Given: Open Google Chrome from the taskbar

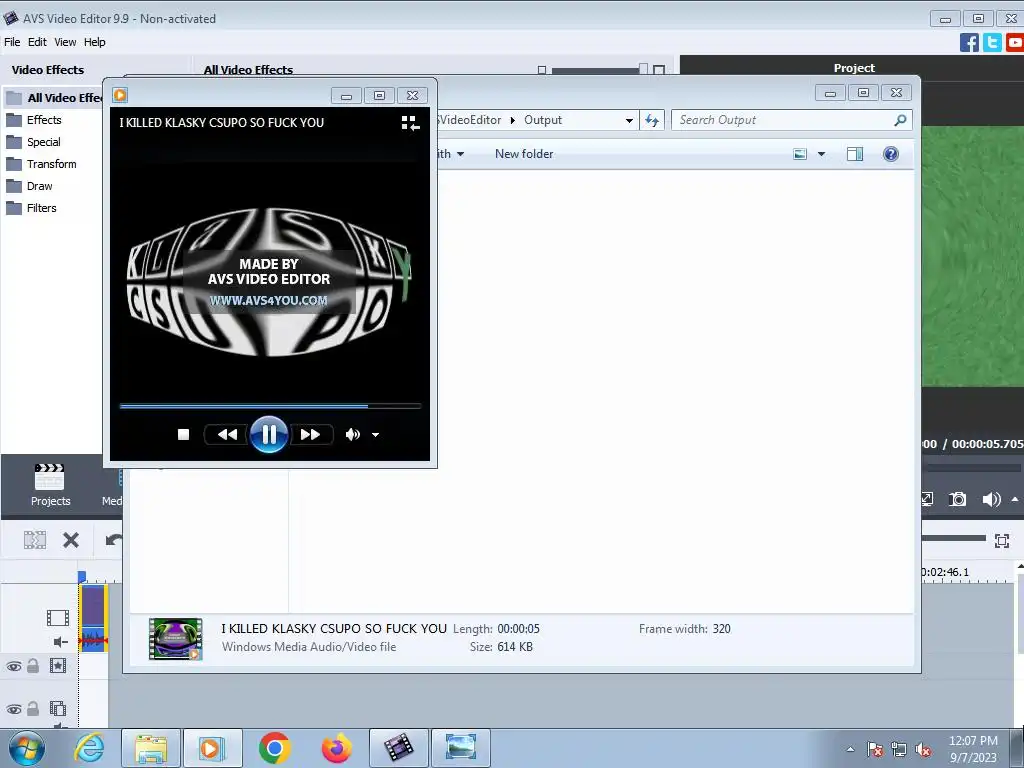Looking at the screenshot, I should [x=274, y=748].
